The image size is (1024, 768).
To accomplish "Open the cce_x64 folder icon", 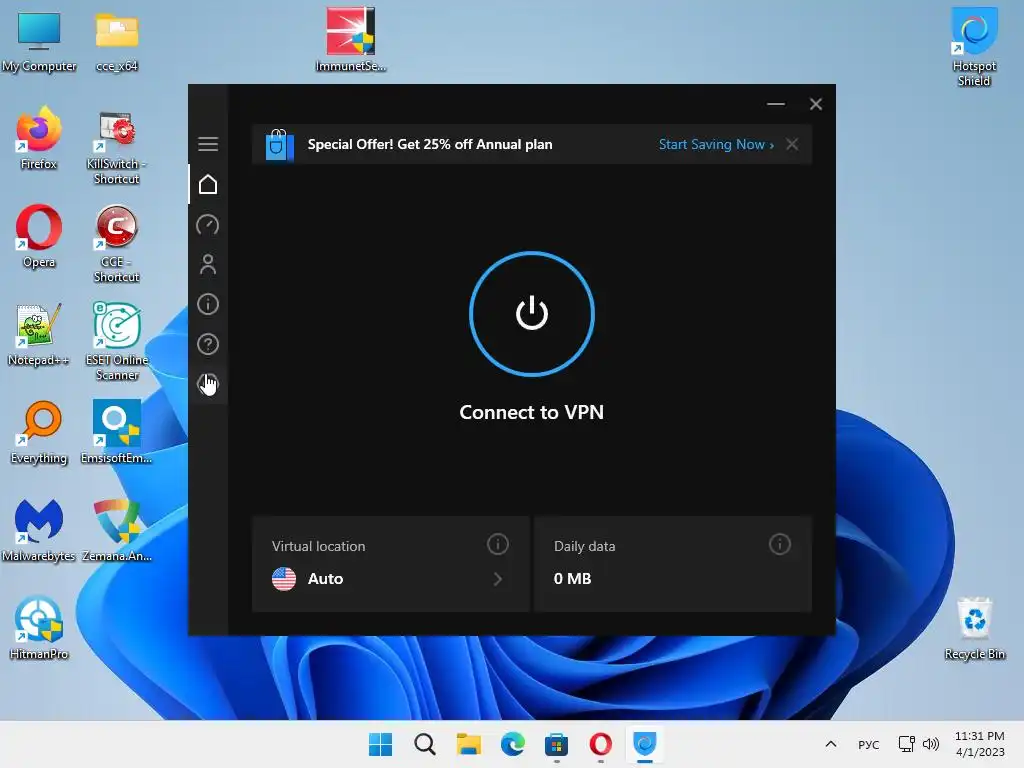I will pos(117,41).
